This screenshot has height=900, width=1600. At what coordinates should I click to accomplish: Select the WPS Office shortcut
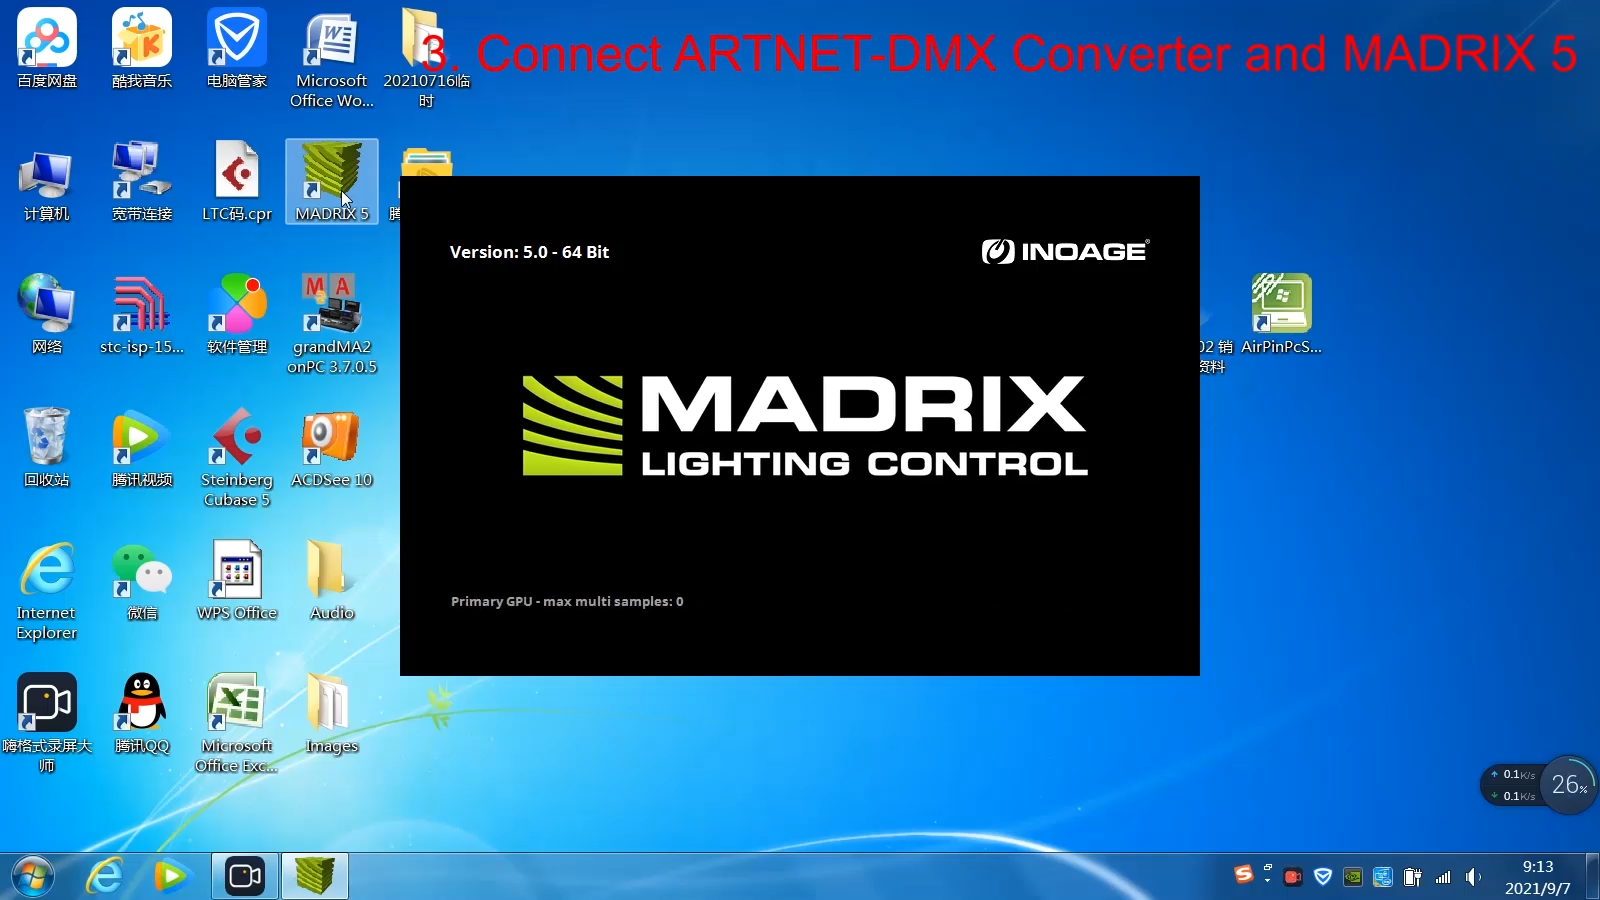(x=237, y=581)
